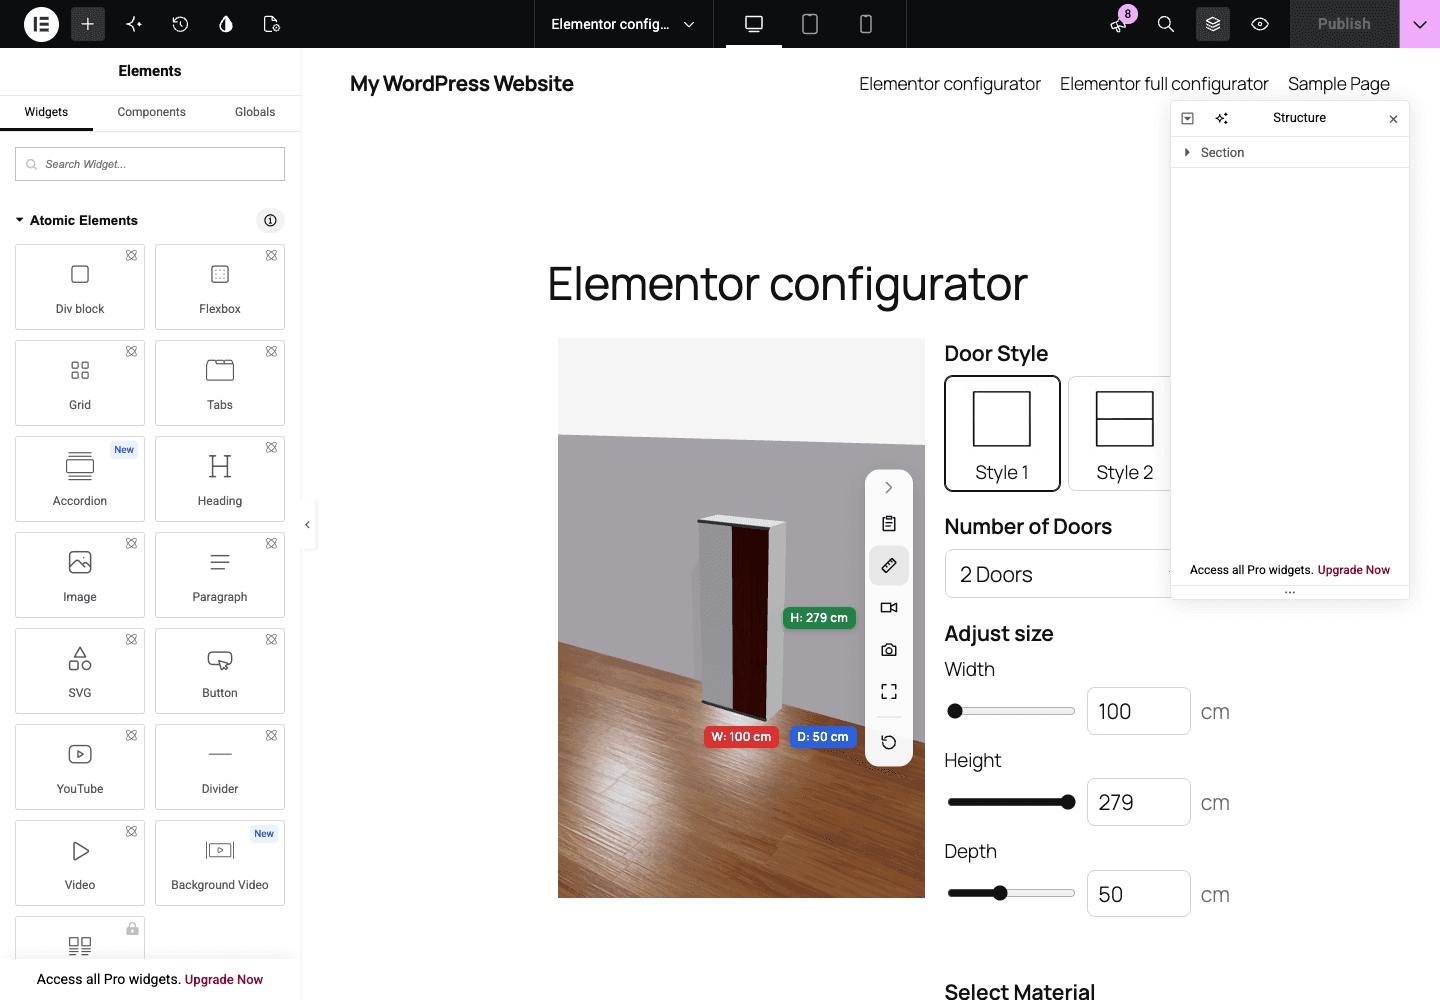Switch to tablet device view
1440x1000 pixels.
coord(810,24)
